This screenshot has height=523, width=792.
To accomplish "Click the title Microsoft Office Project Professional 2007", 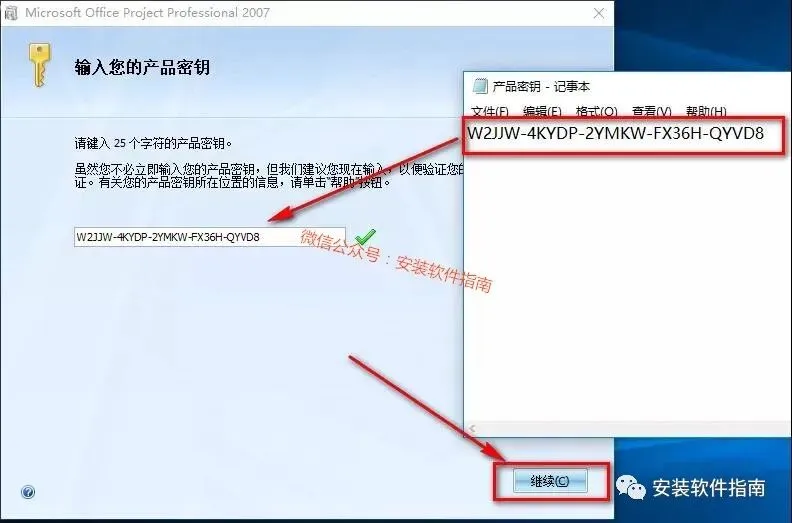I will click(x=147, y=13).
